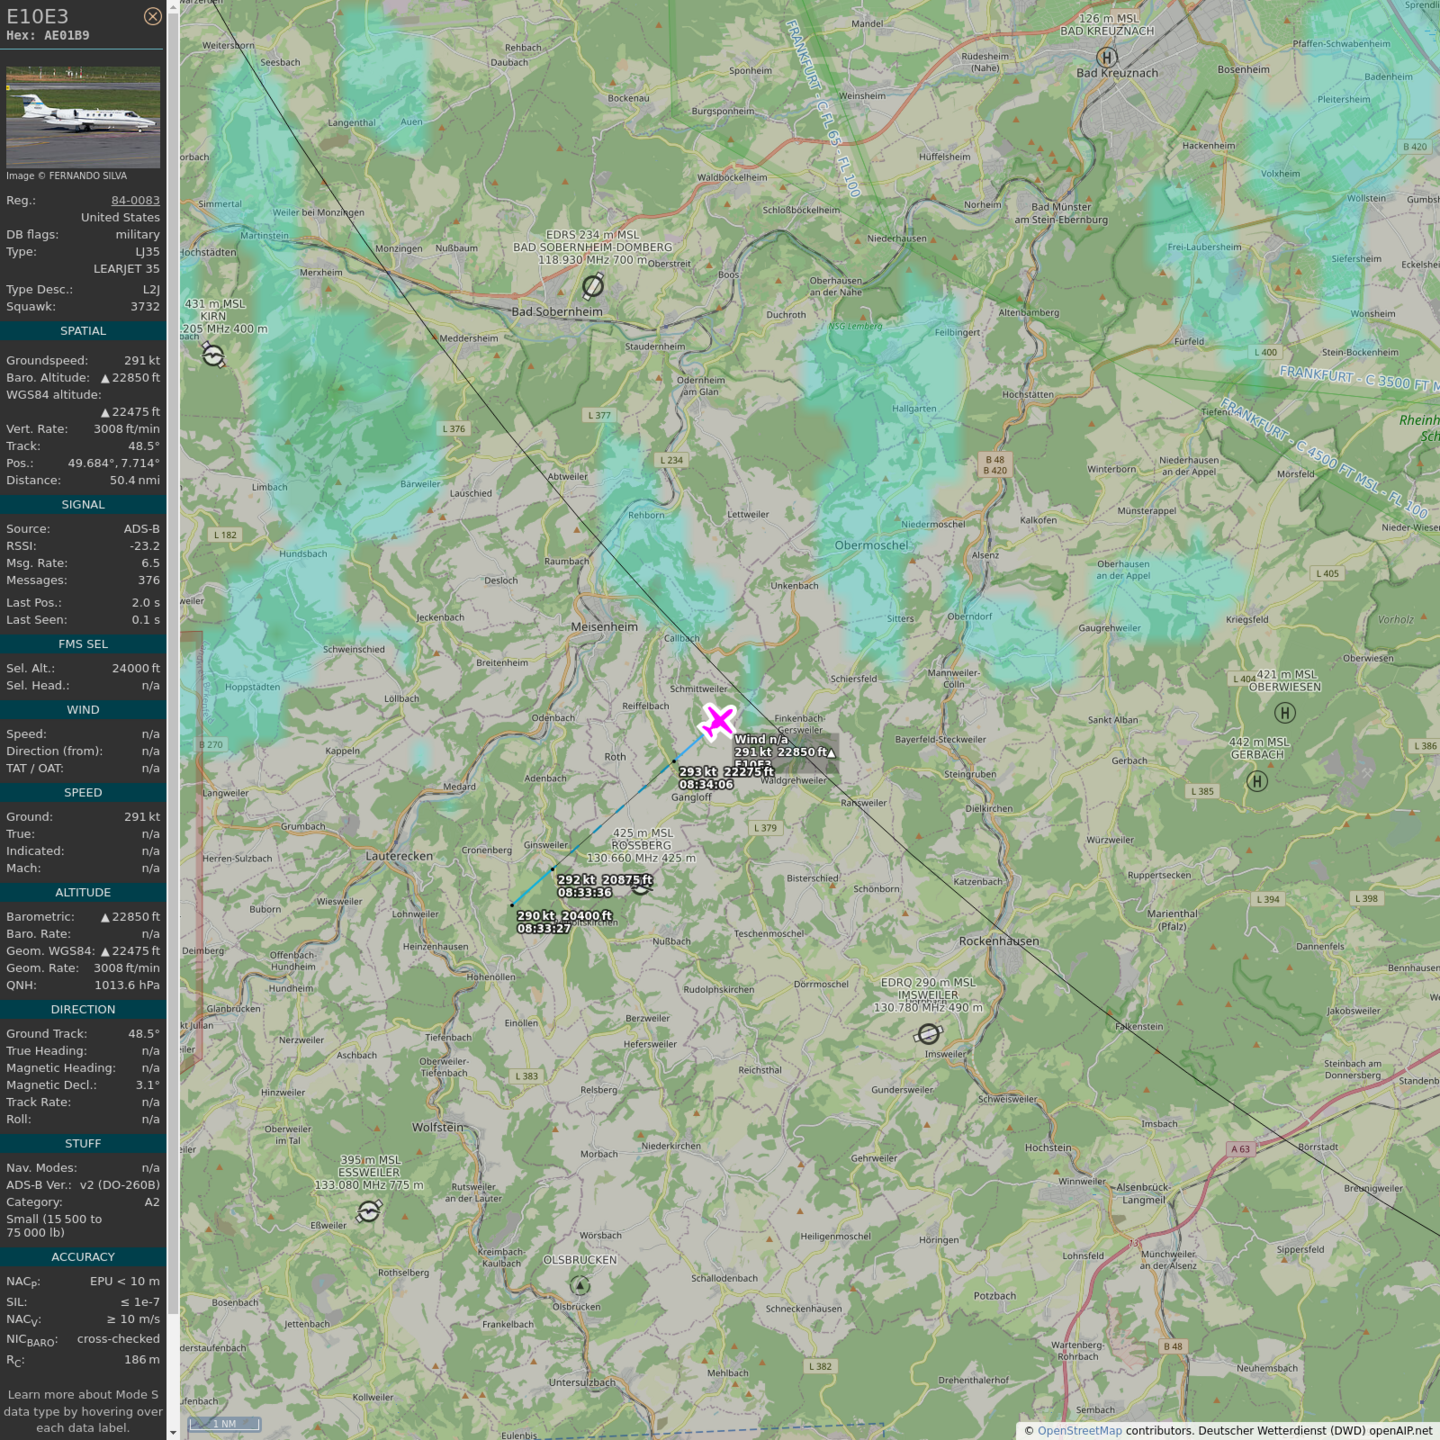Click the Bad Kreuznach heliport icon
Screen dimensions: 1440x1440
[x=1107, y=57]
